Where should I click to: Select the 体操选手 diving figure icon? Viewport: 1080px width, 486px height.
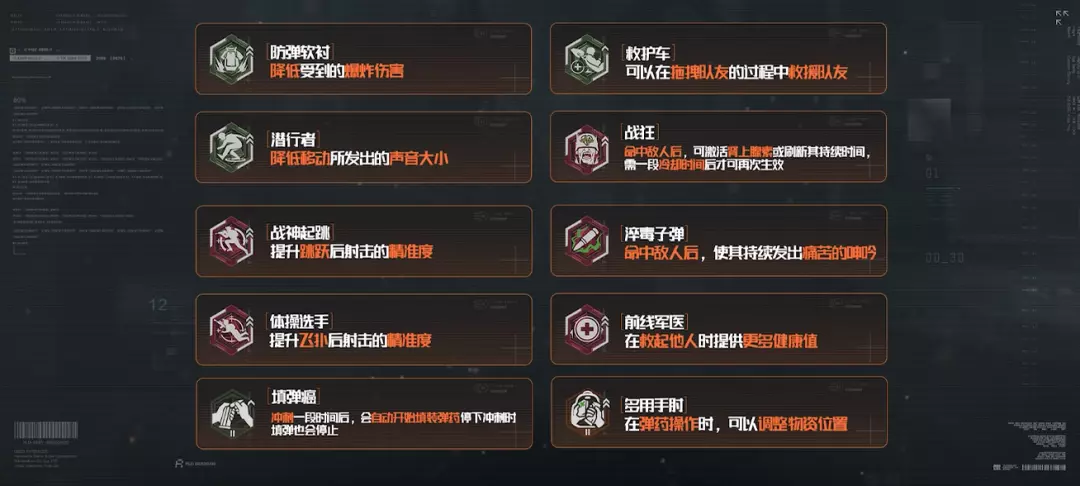(231, 328)
